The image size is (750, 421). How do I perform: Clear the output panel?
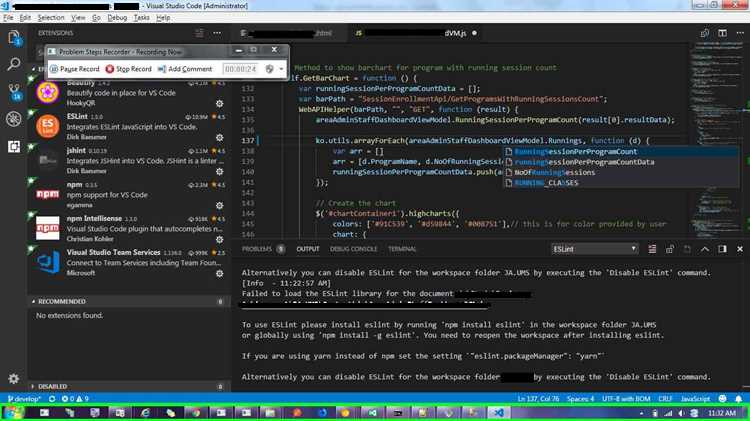[652, 249]
